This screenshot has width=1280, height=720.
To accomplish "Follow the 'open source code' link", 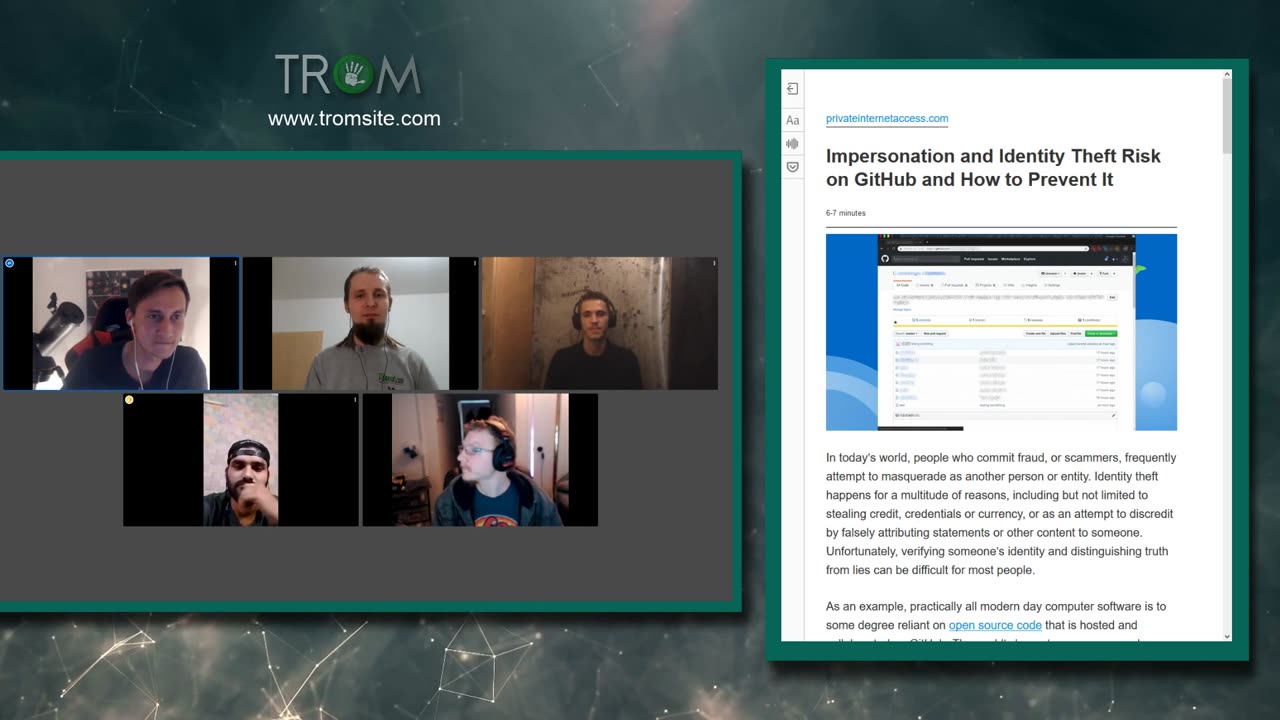I will (995, 625).
